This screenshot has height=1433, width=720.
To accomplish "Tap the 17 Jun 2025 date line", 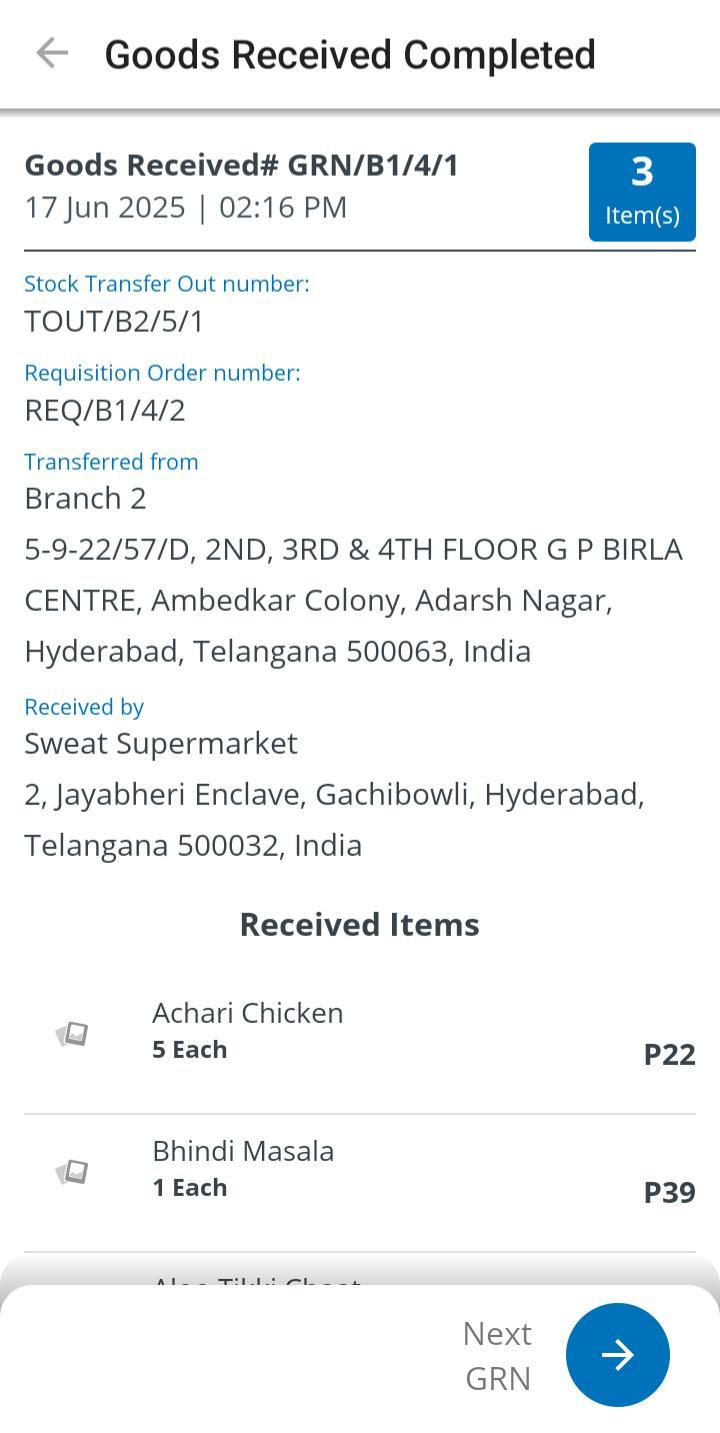I will 186,207.
